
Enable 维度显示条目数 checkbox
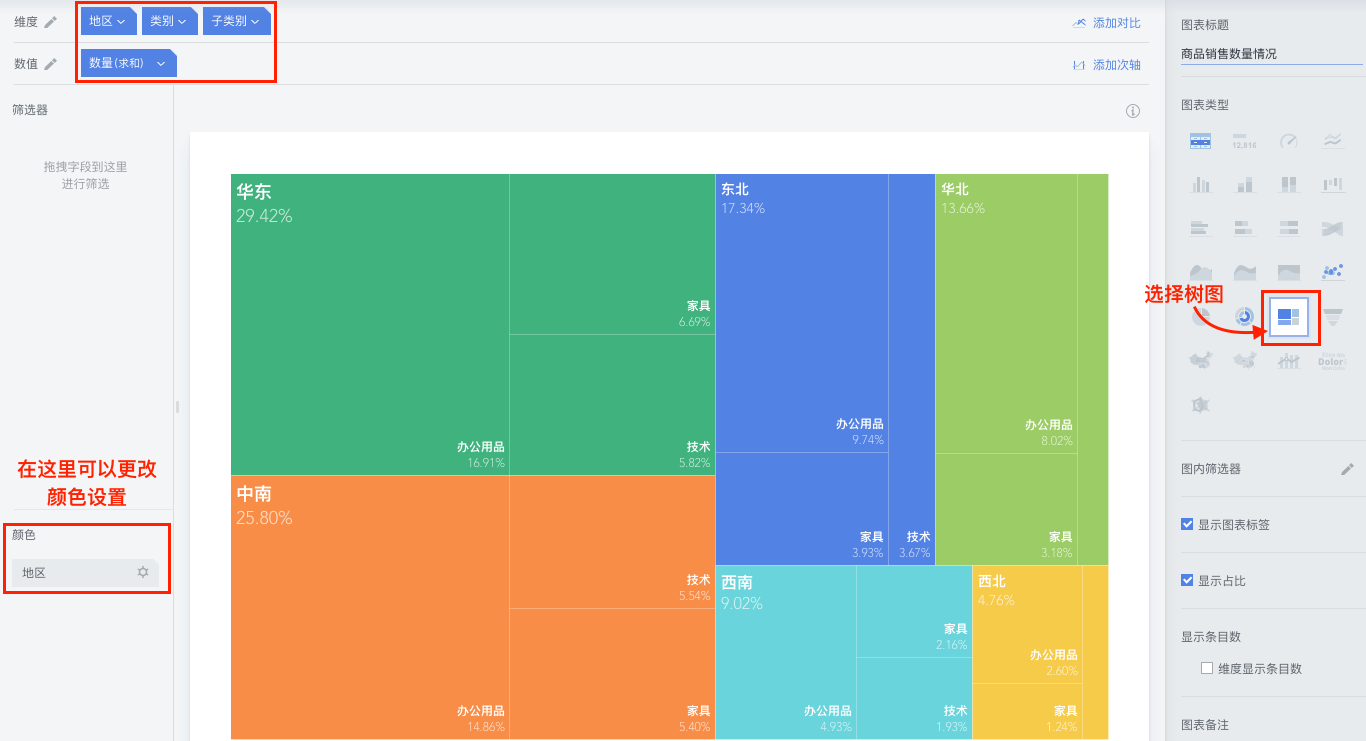point(1207,668)
